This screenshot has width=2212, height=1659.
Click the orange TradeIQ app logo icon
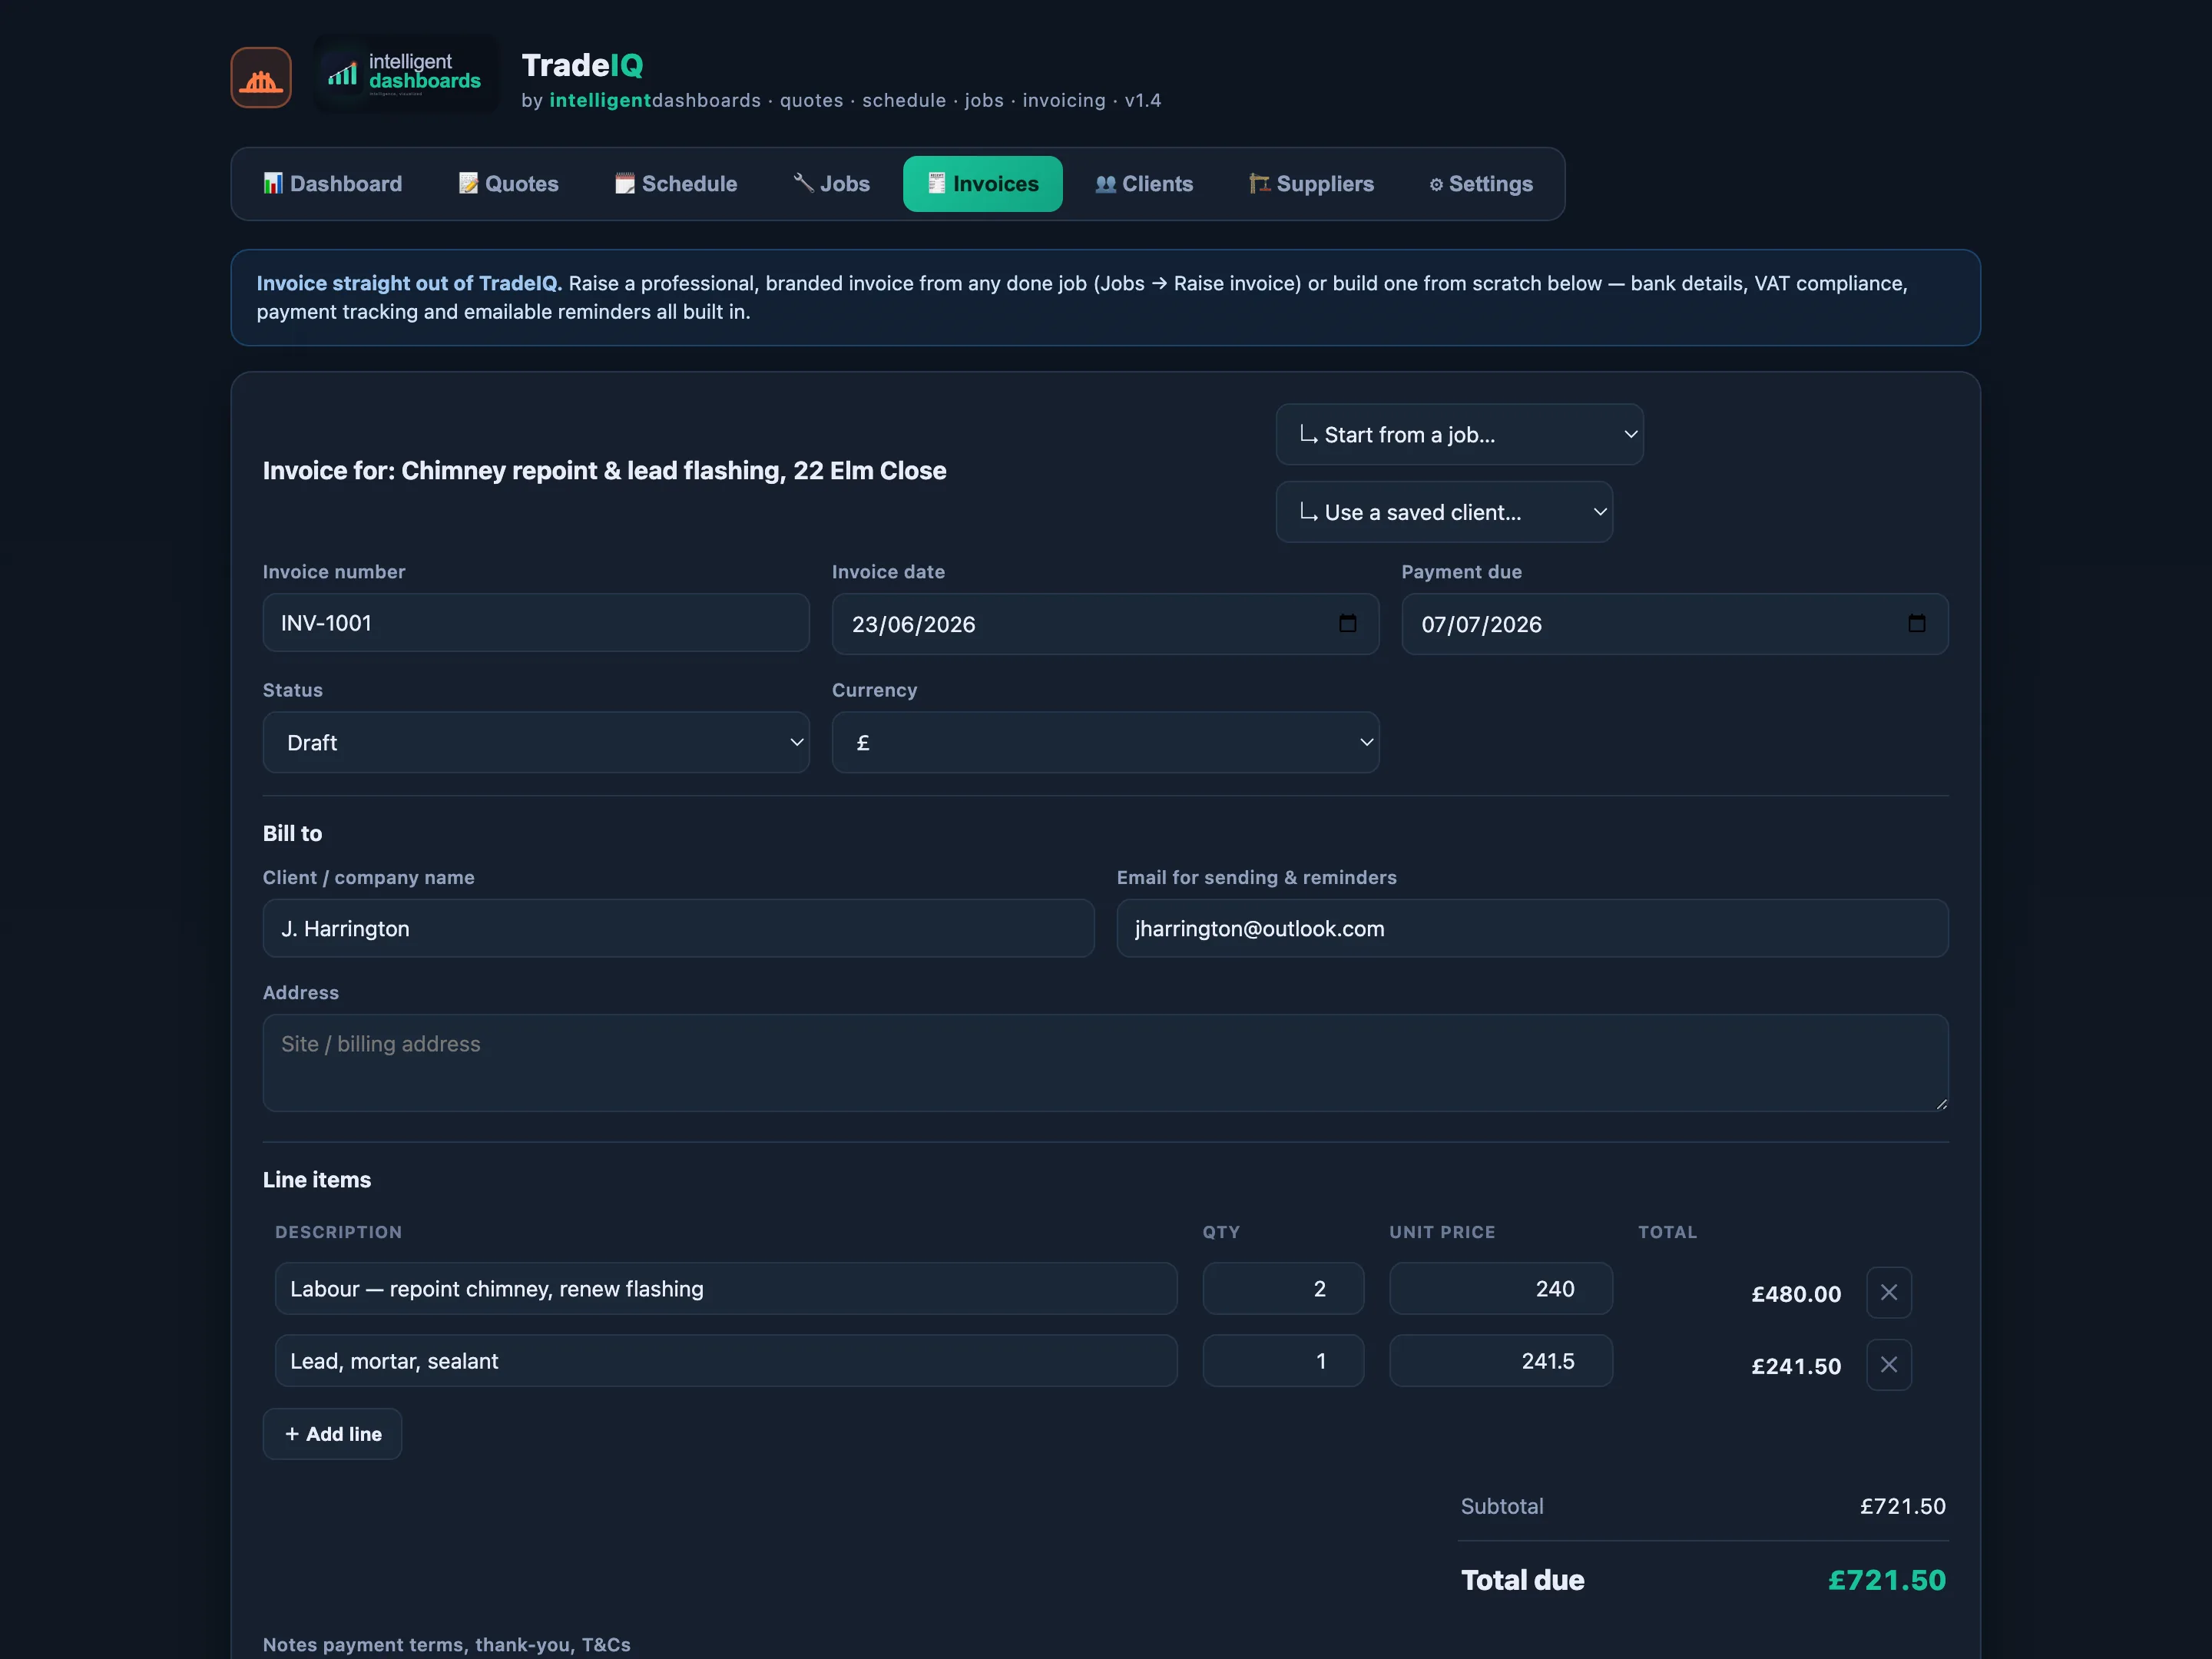[261, 77]
